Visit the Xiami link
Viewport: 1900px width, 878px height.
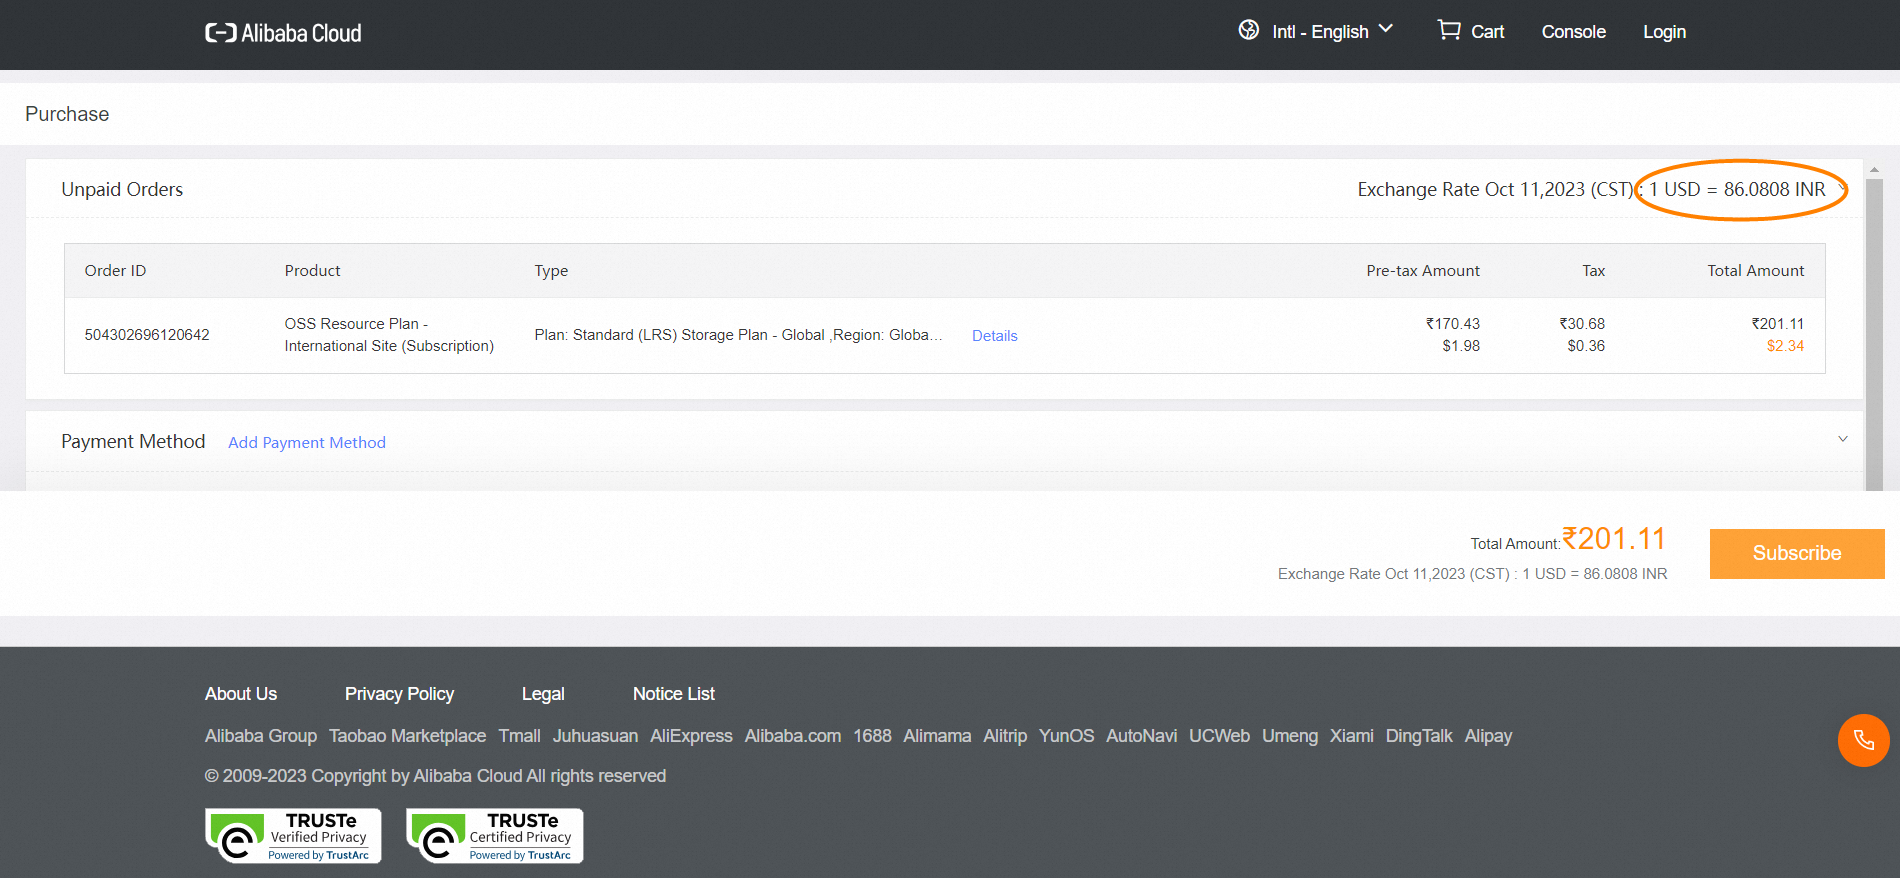[x=1351, y=736]
